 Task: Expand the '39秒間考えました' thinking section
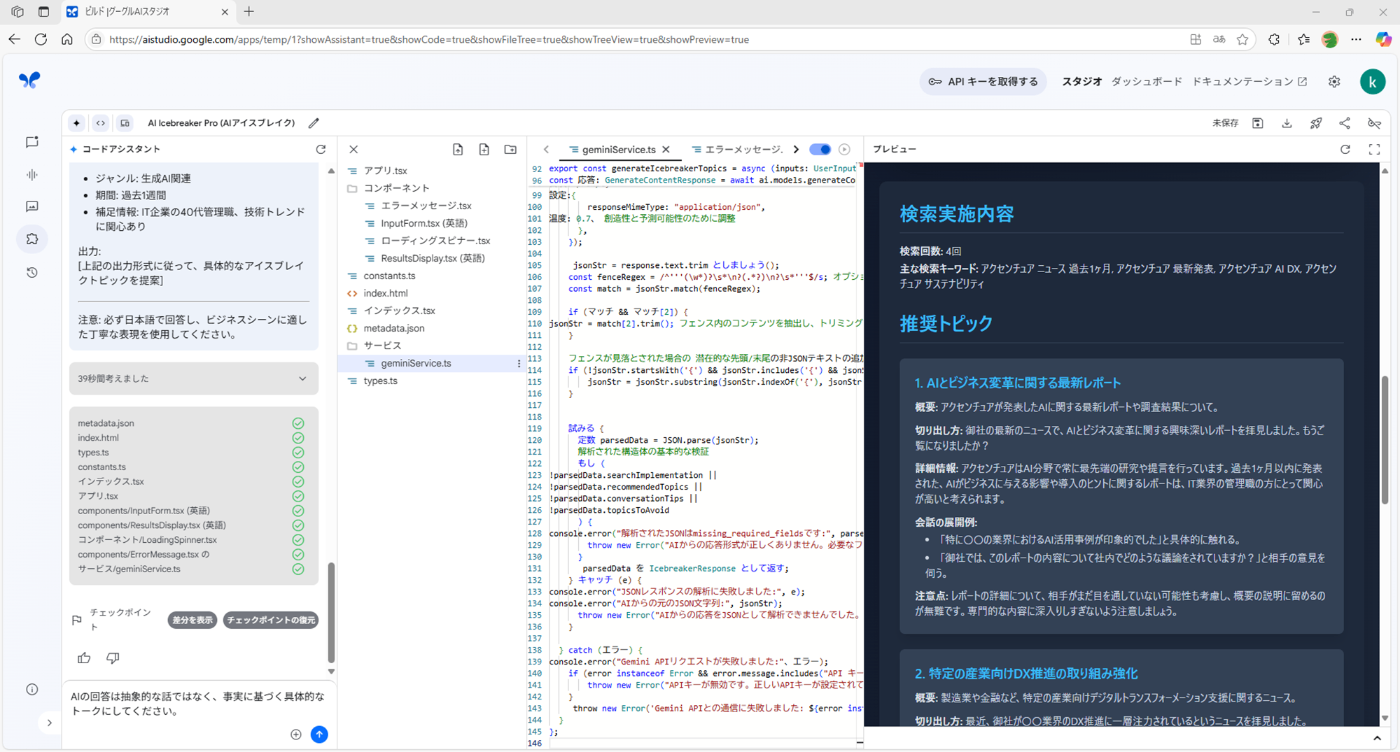click(194, 379)
